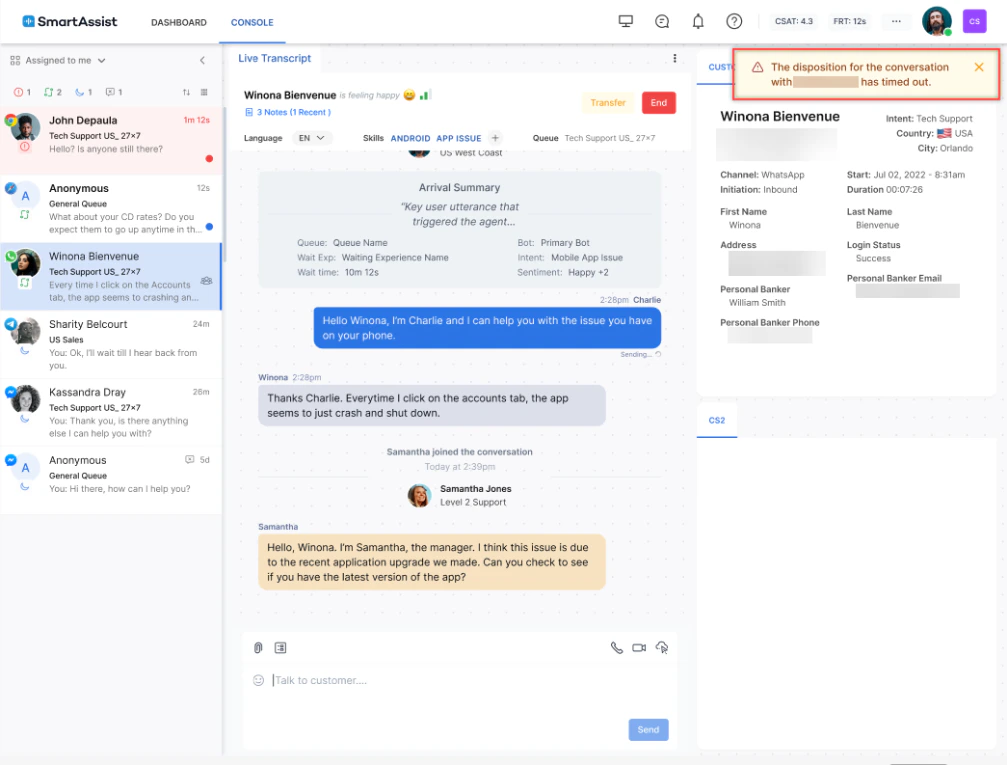1007x765 pixels.
Task: Click Samantha's orange message bubble
Action: tap(432, 562)
